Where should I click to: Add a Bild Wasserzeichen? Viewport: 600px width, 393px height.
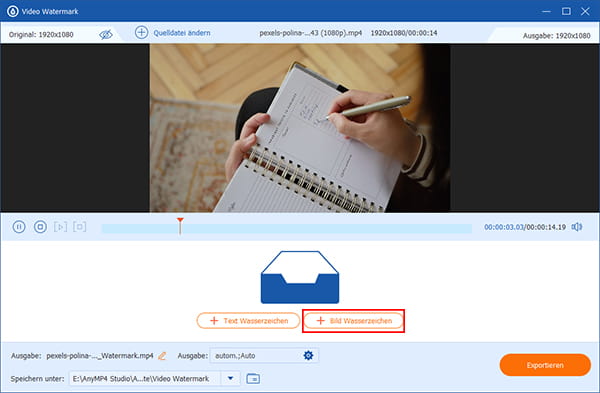tap(353, 321)
